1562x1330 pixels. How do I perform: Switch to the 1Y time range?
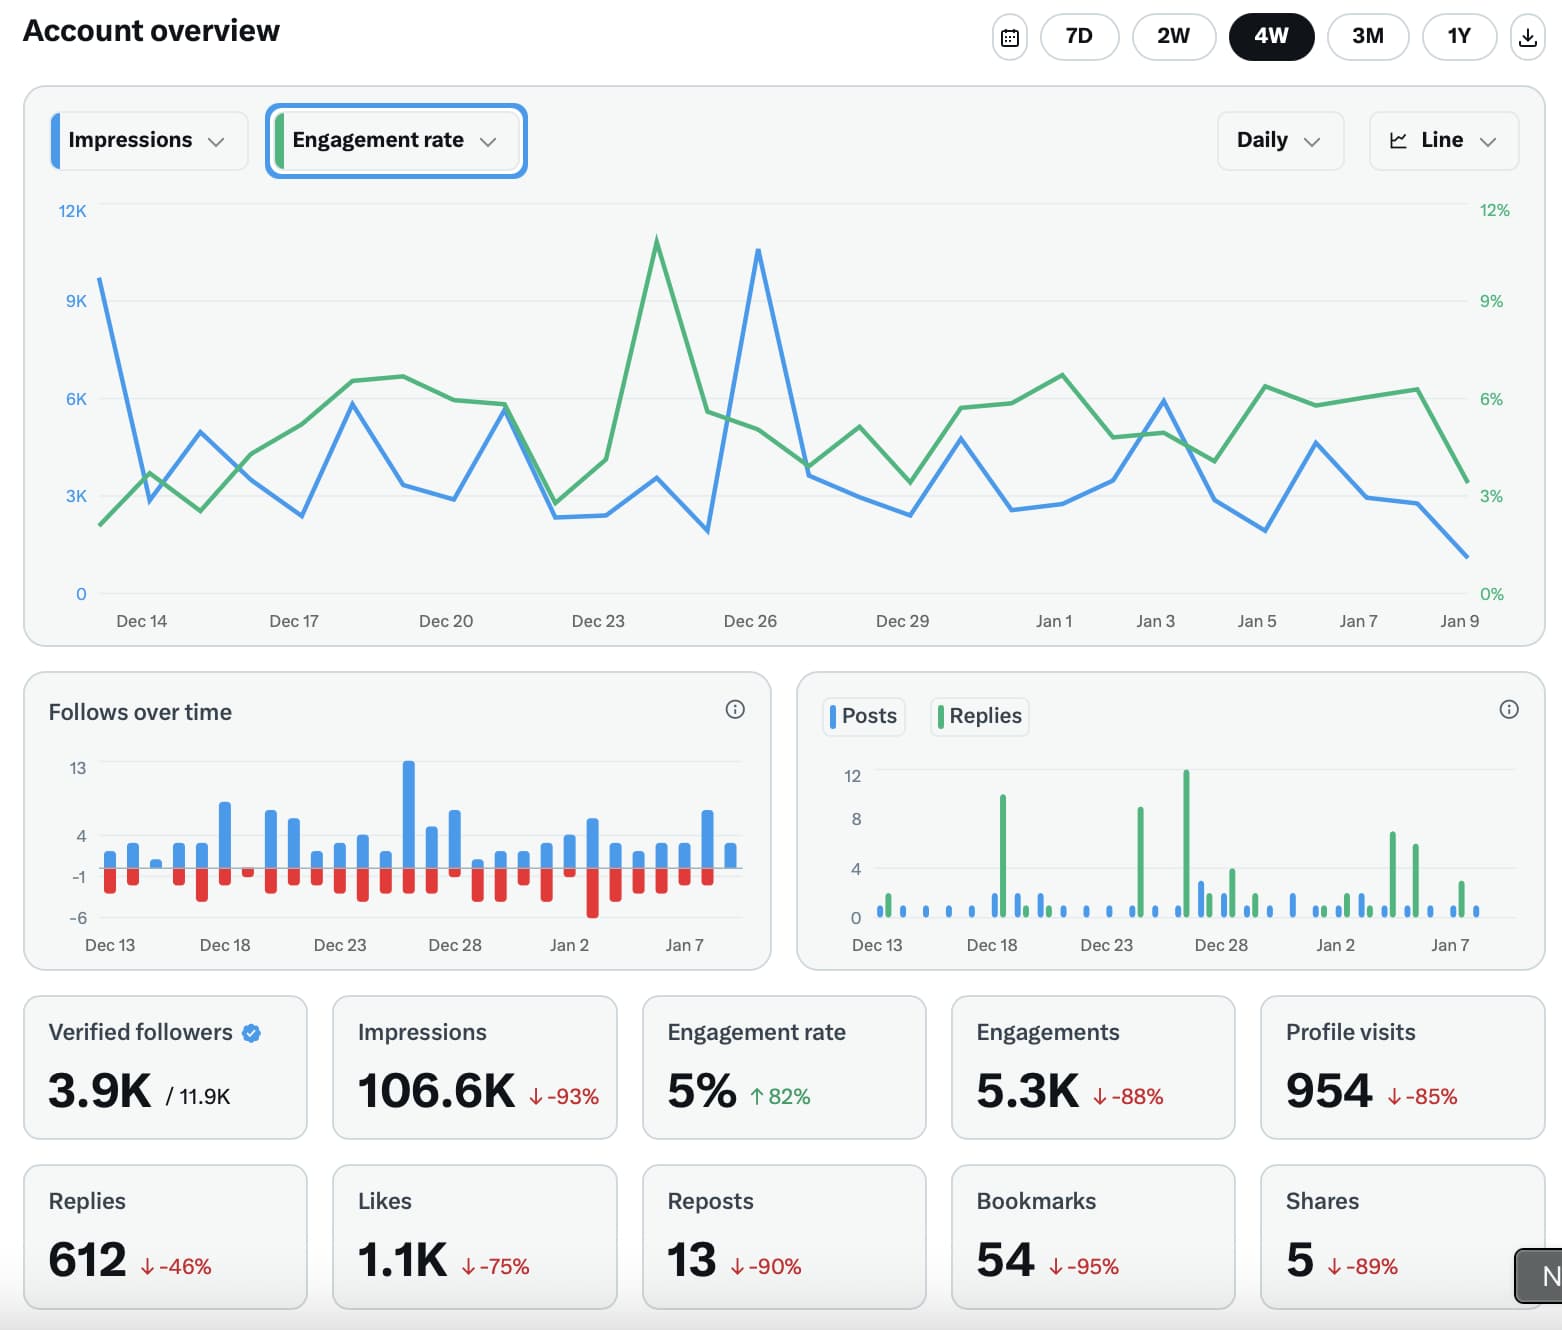(x=1459, y=36)
